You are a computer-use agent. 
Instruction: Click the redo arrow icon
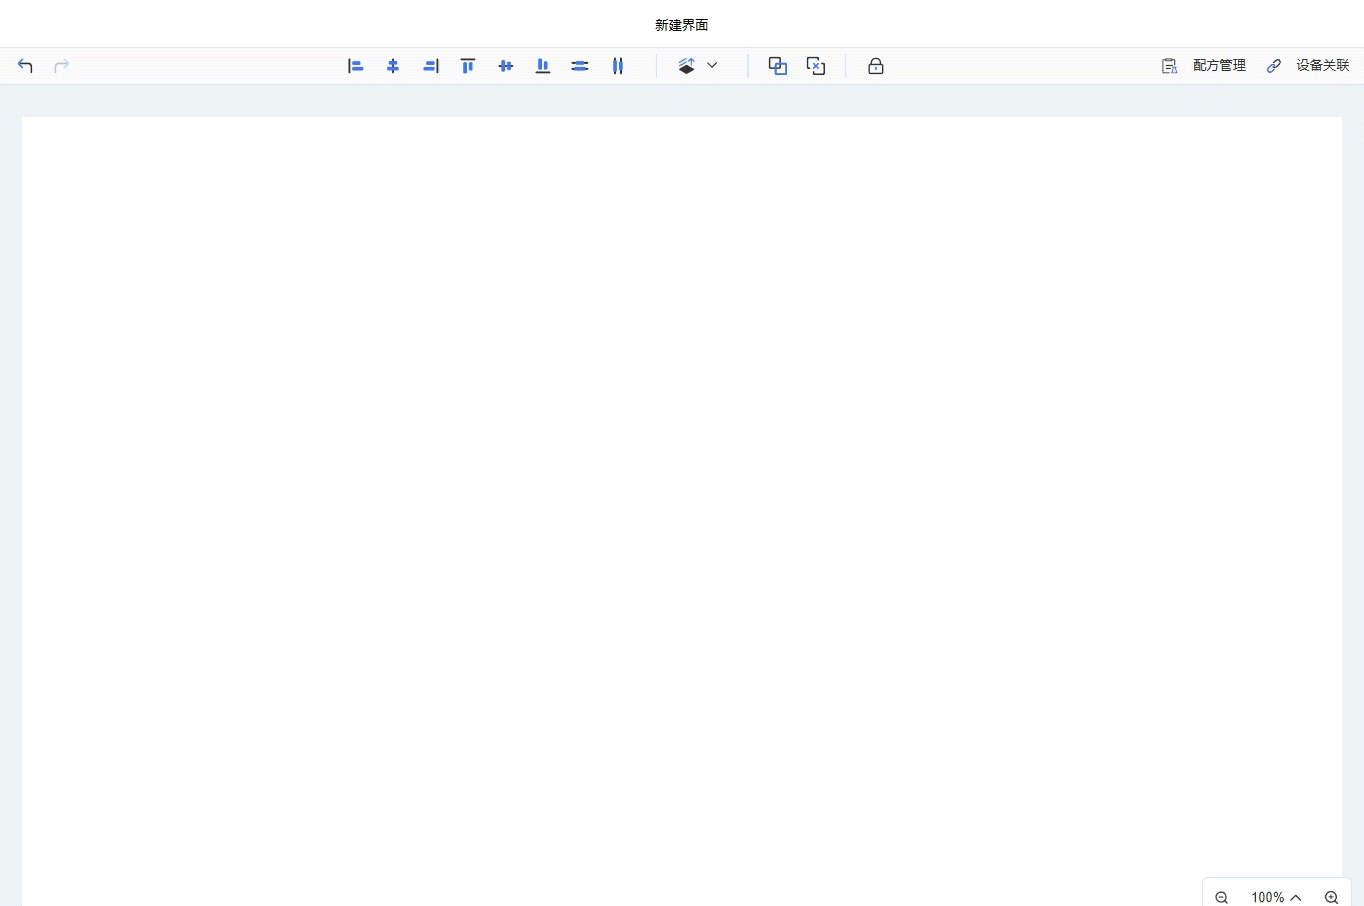click(x=61, y=66)
